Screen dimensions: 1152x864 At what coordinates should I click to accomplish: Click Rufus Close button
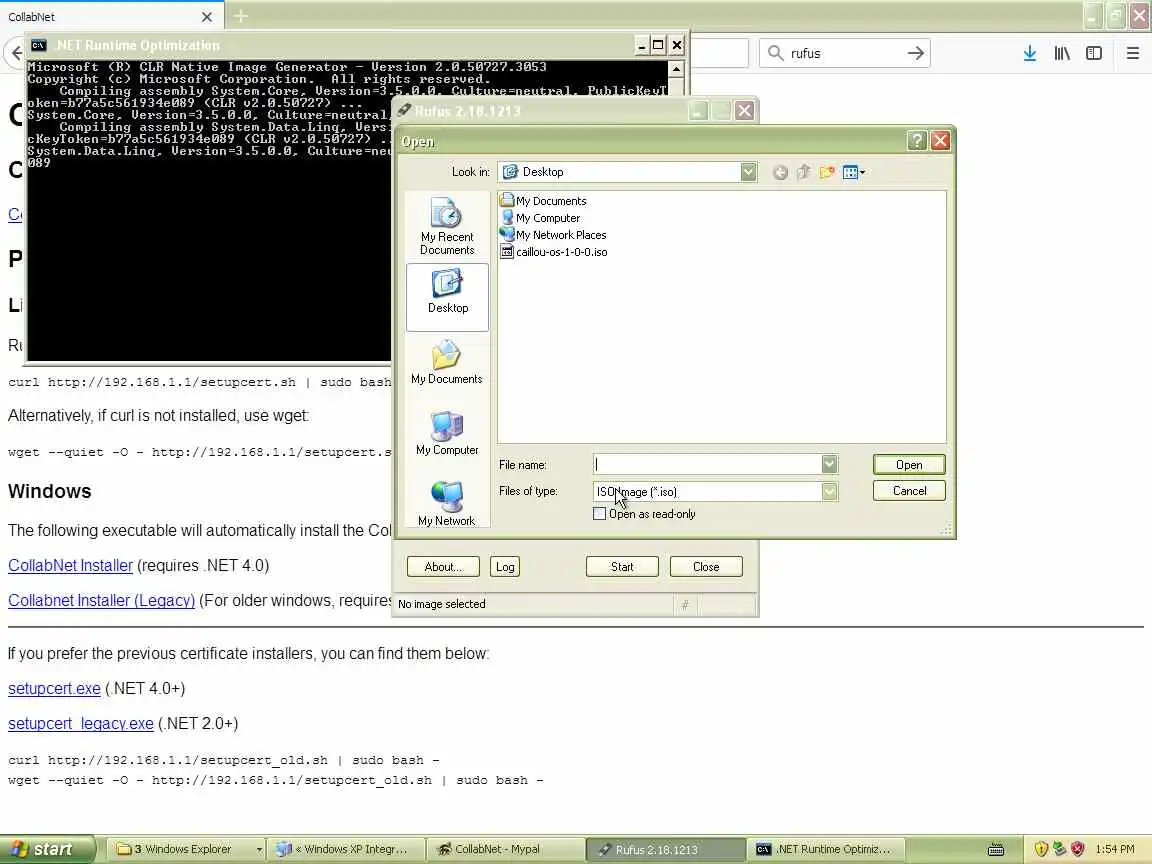(x=705, y=566)
